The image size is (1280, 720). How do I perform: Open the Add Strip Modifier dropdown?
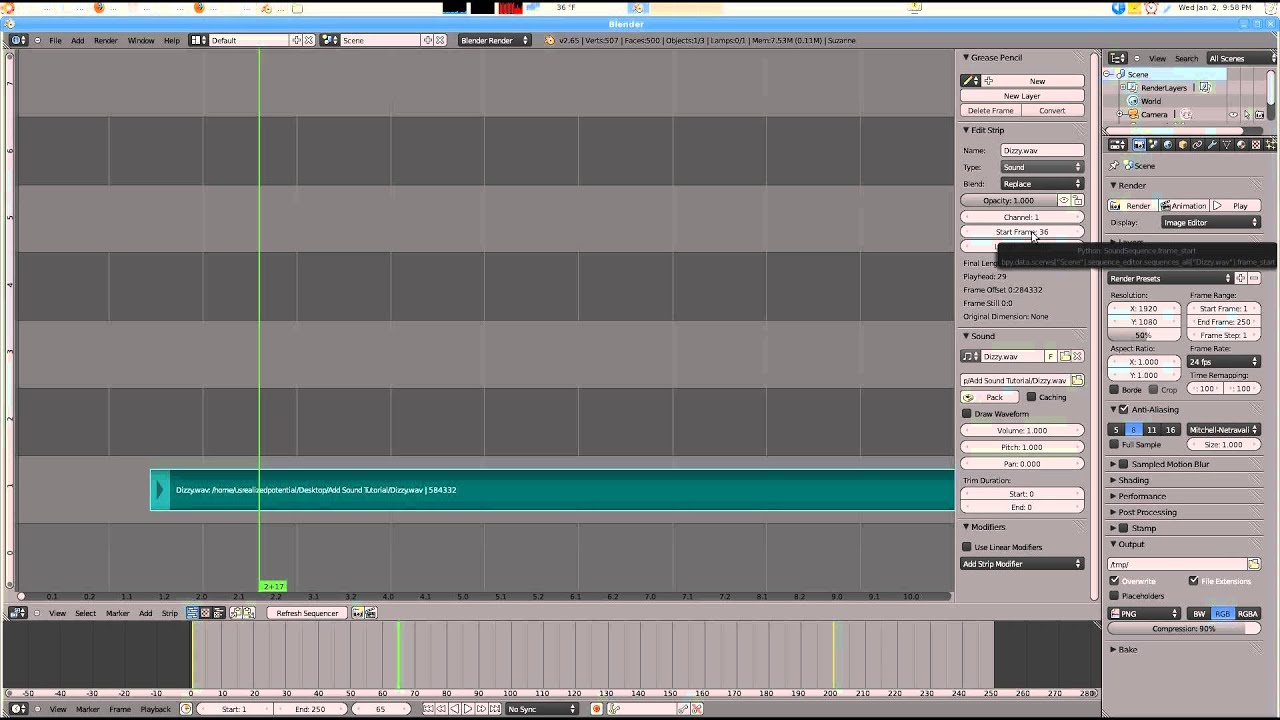(x=1022, y=564)
